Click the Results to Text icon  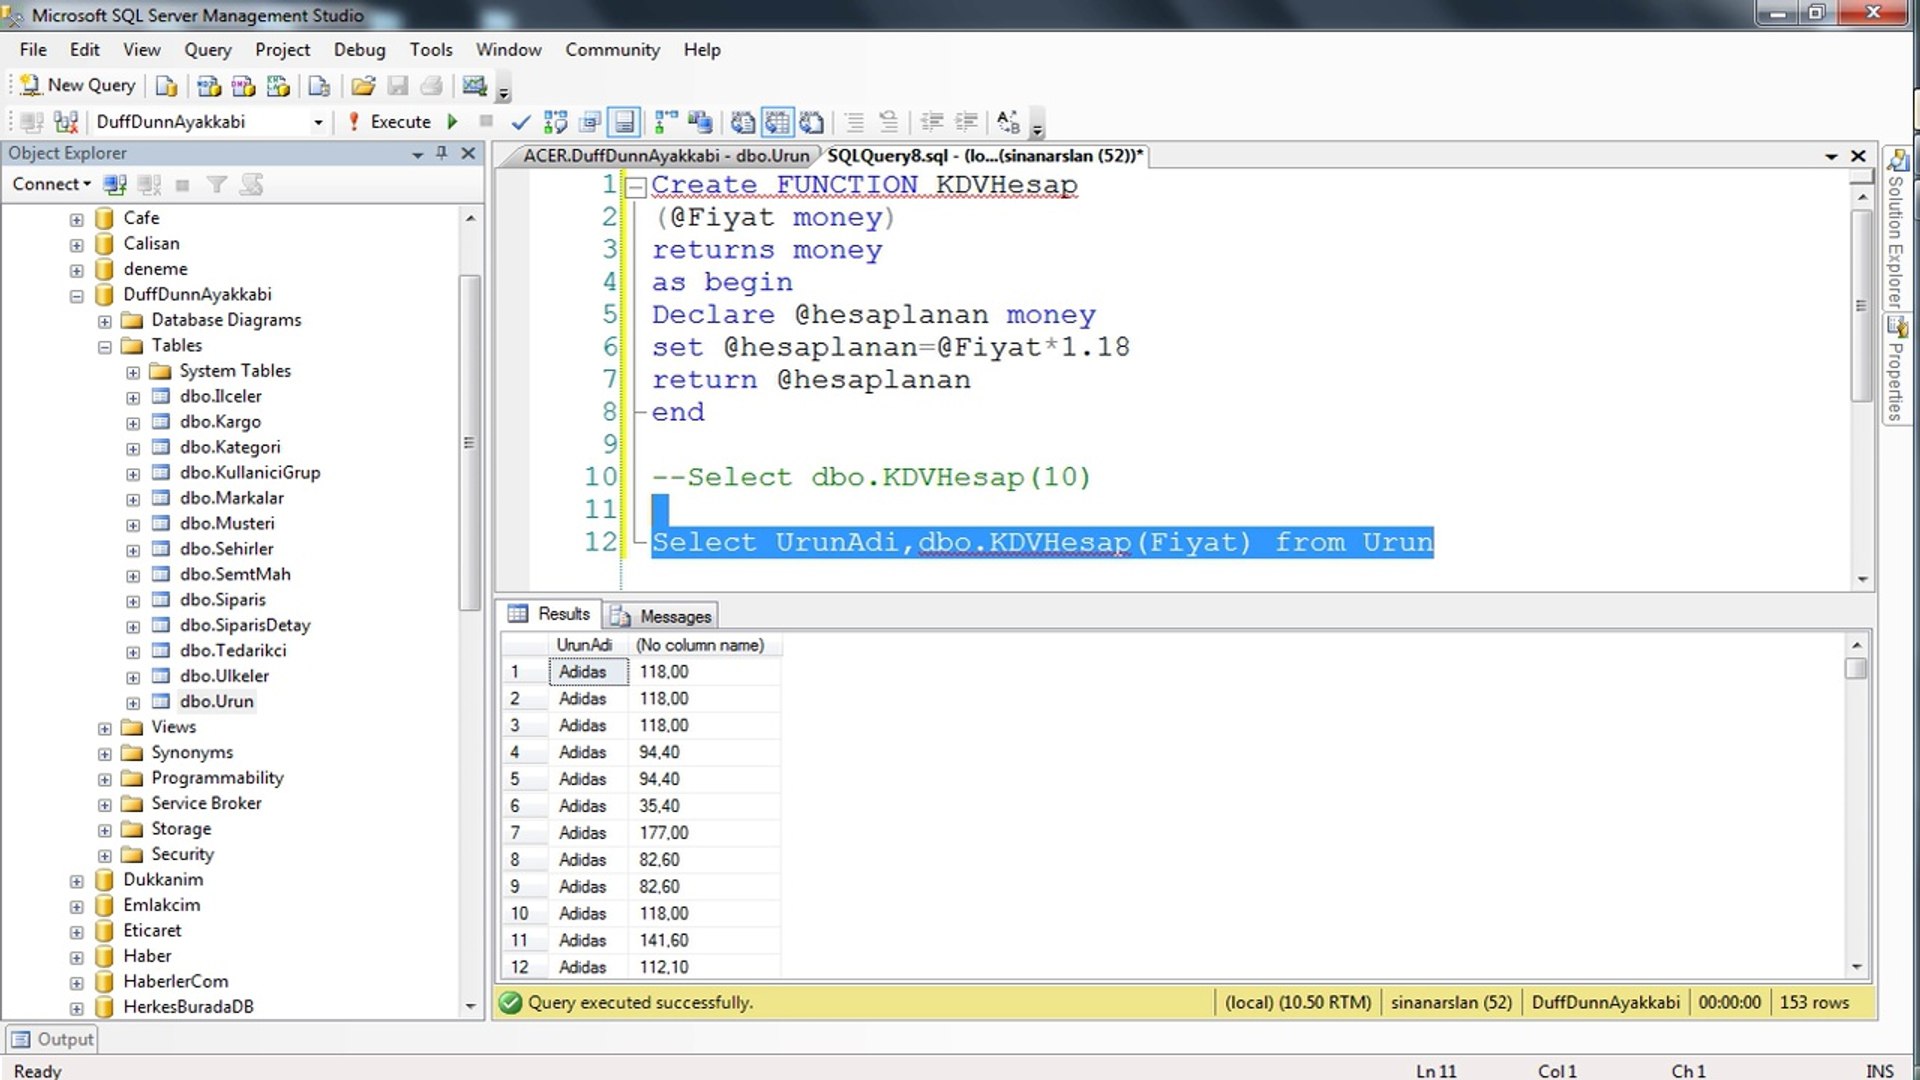click(742, 122)
